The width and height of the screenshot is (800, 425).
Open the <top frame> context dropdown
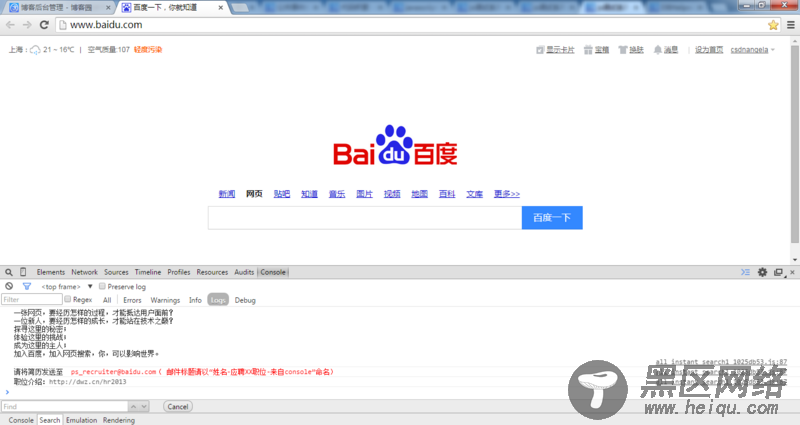[67, 287]
